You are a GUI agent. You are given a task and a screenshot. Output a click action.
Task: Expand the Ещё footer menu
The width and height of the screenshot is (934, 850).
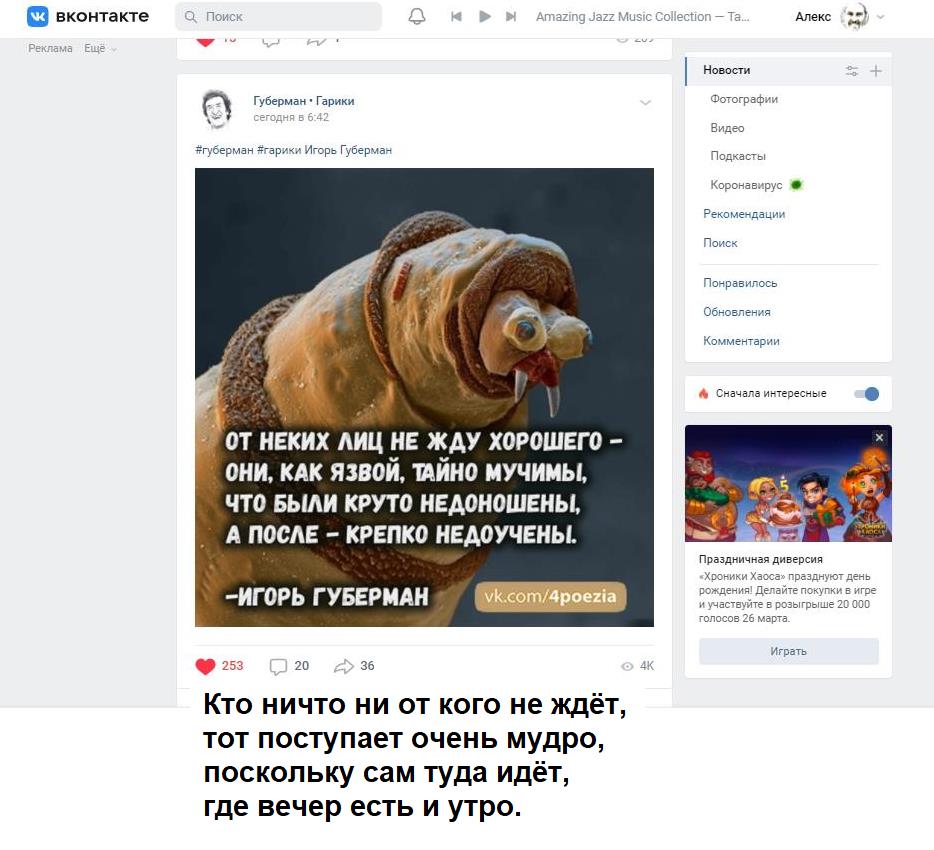click(100, 48)
